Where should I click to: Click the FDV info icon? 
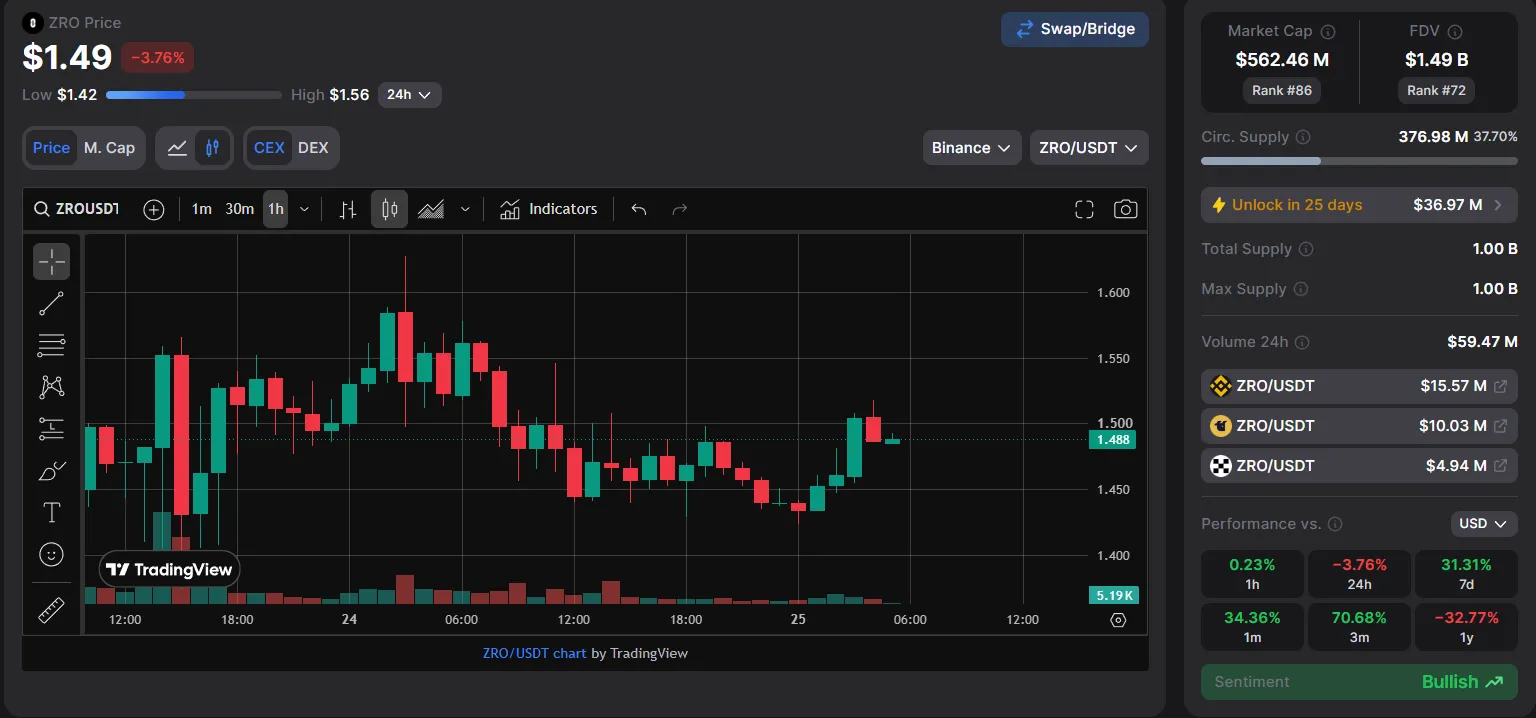coord(1455,32)
